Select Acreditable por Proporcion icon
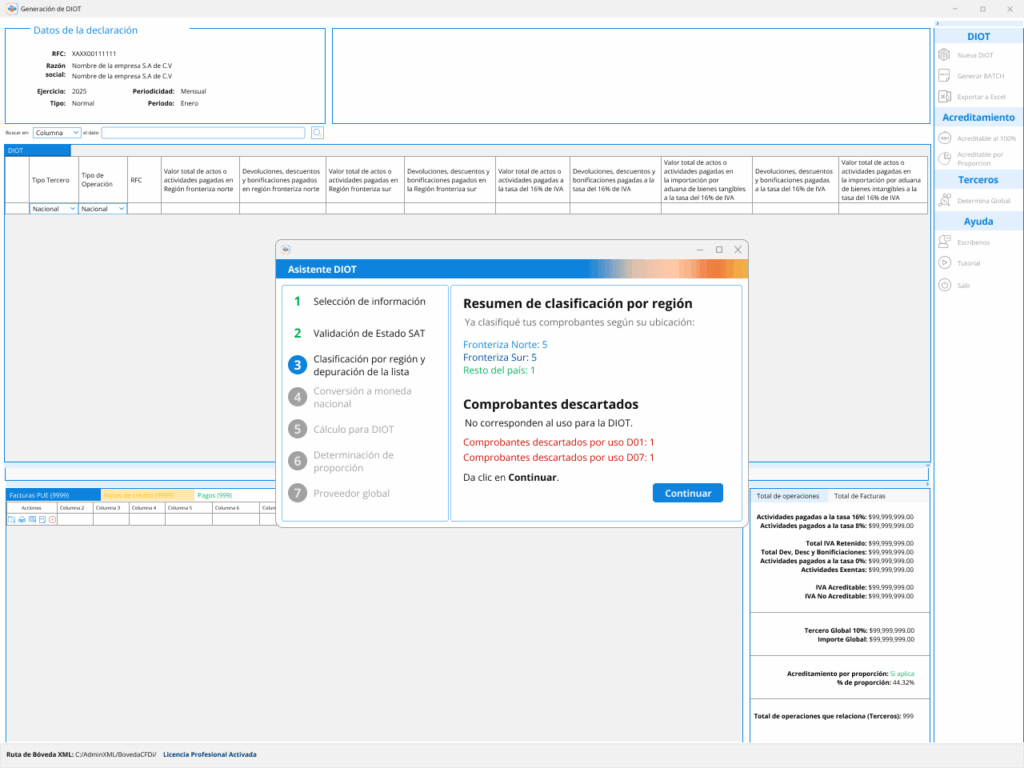This screenshot has width=1024, height=768. coord(944,158)
